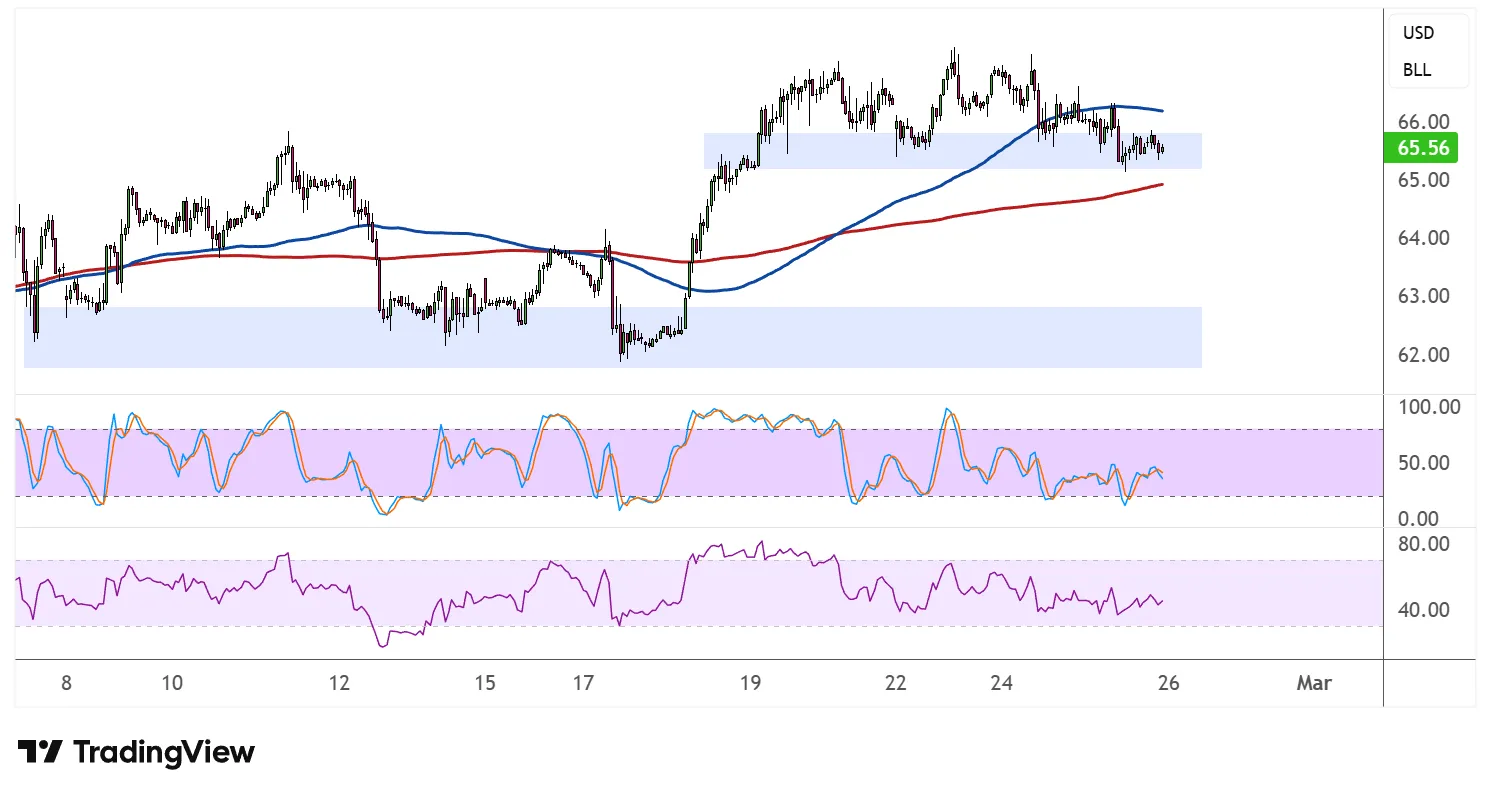Click the TradingView logo icon
The width and height of the screenshot is (1491, 797).
click(x=40, y=752)
